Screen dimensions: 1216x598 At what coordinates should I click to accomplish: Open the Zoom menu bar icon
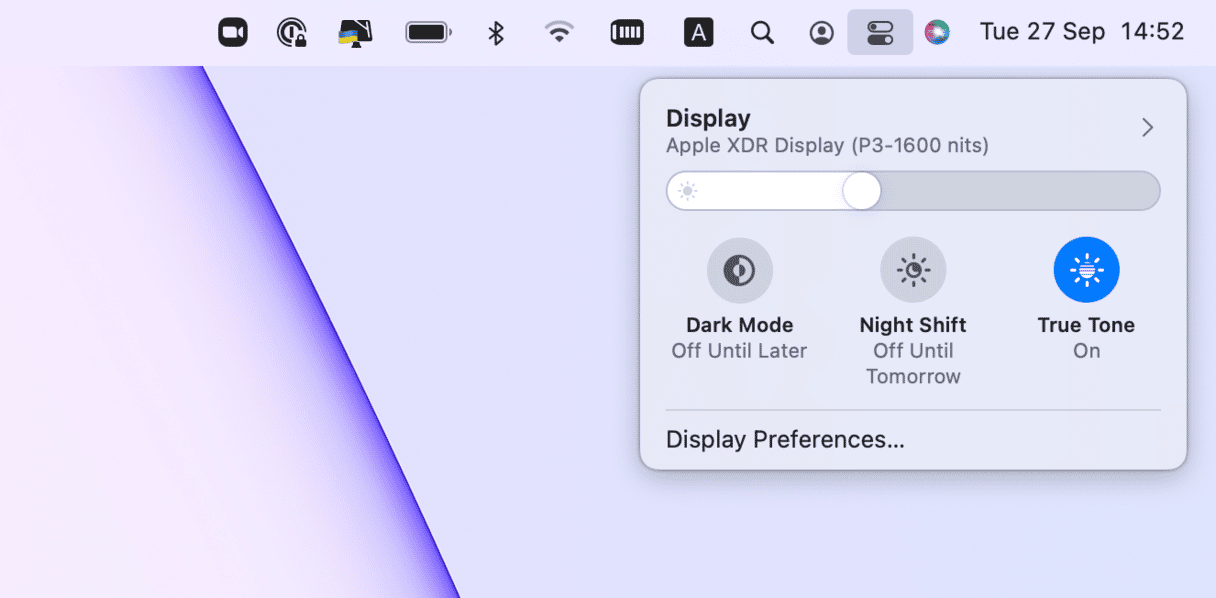[x=233, y=32]
